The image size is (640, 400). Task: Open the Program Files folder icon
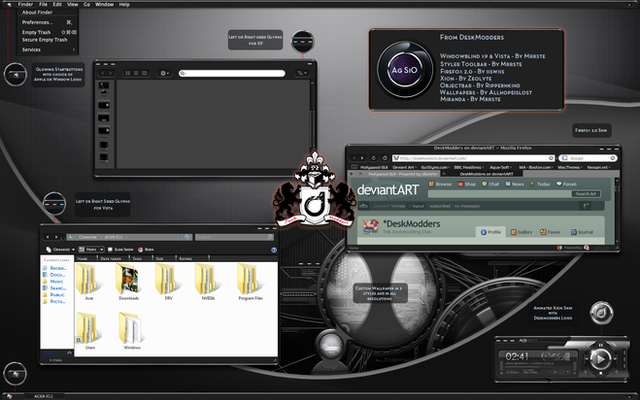click(x=250, y=282)
